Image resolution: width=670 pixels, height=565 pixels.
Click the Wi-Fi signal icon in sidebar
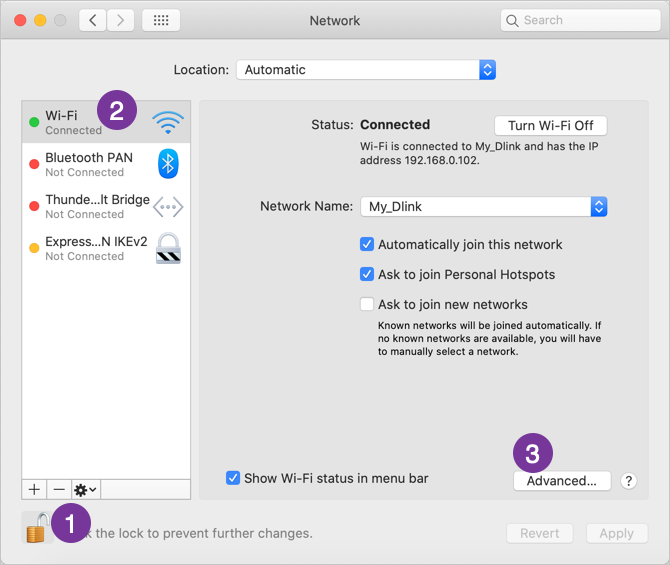pyautogui.click(x=168, y=122)
